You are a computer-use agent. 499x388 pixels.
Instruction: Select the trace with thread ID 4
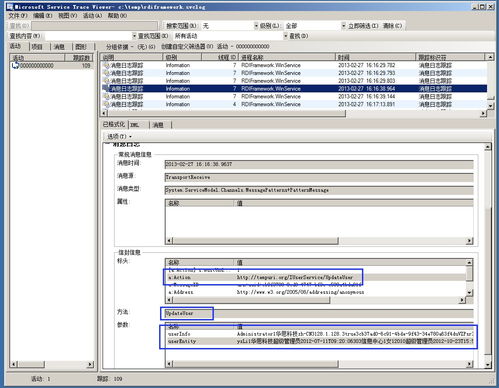(294, 104)
